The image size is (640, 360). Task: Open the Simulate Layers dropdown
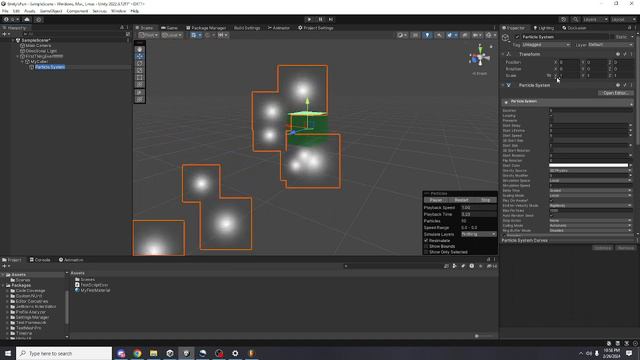pos(478,234)
